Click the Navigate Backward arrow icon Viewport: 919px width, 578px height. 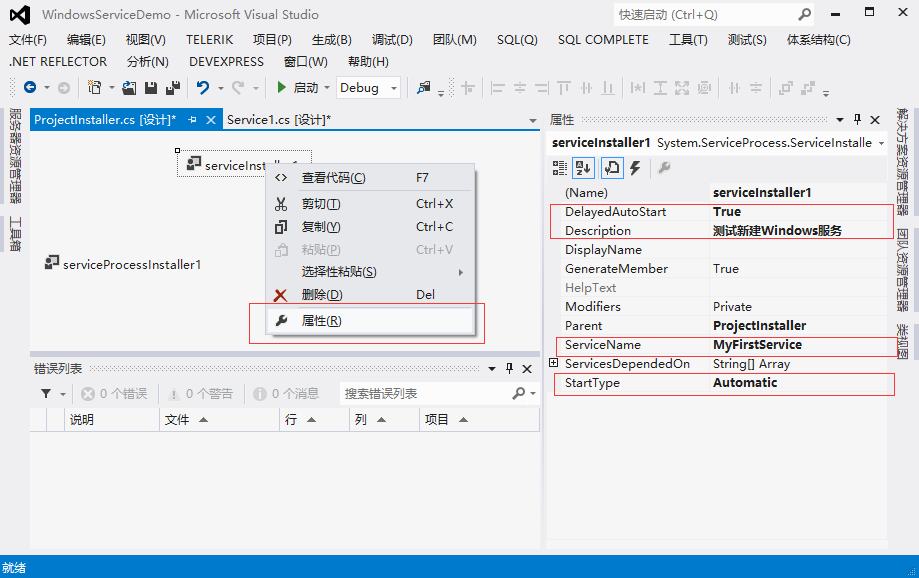tap(30, 88)
